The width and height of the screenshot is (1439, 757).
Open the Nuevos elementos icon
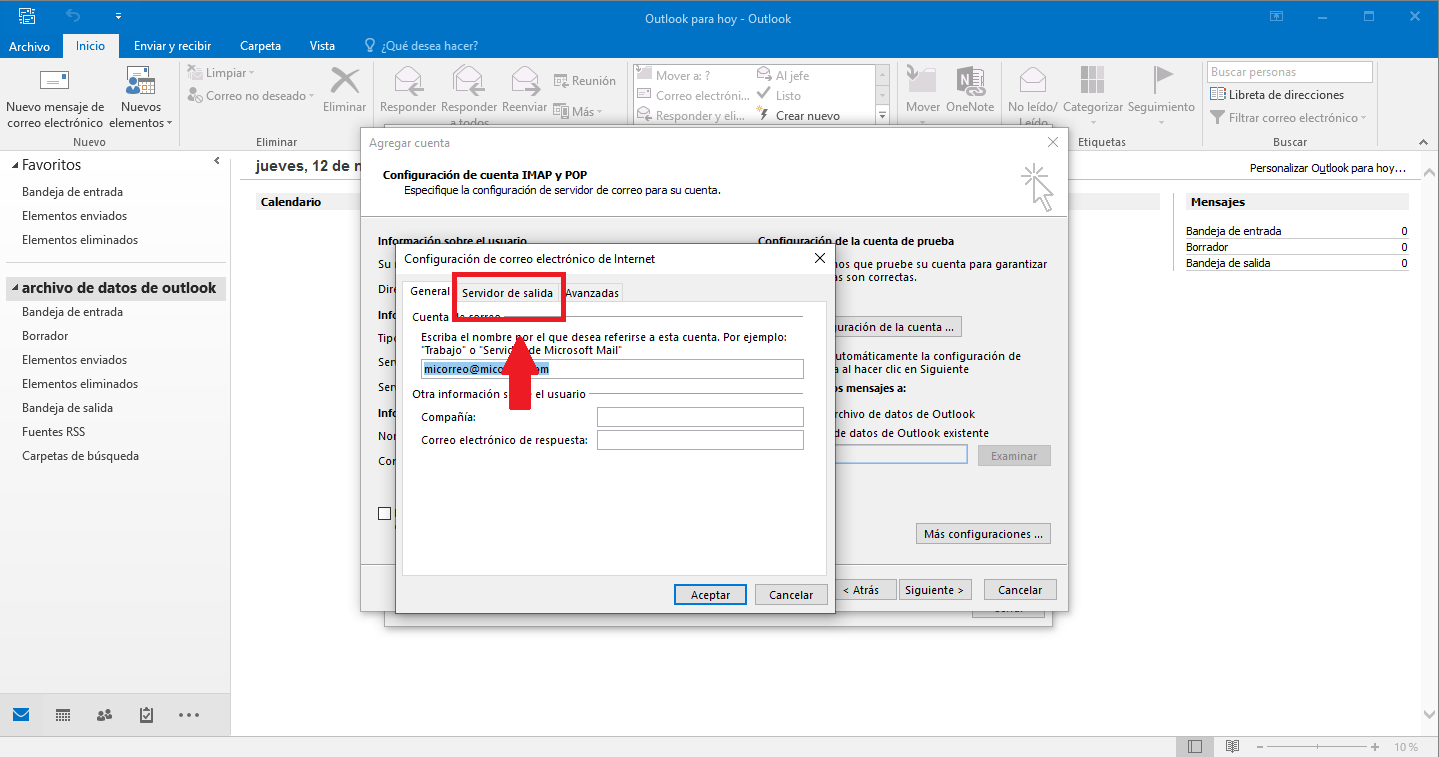[141, 82]
